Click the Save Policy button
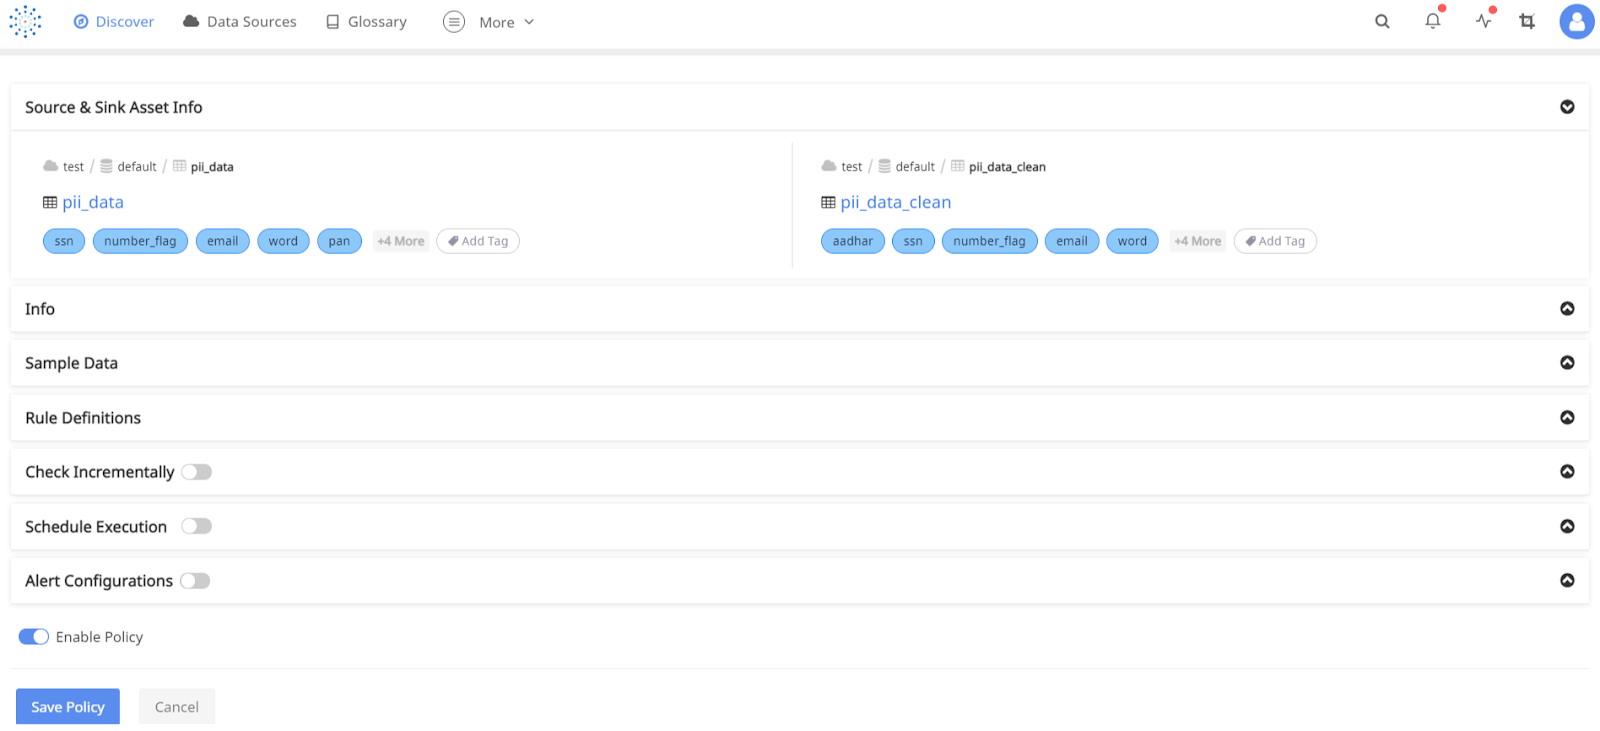Image resolution: width=1600 pixels, height=731 pixels. tap(68, 706)
